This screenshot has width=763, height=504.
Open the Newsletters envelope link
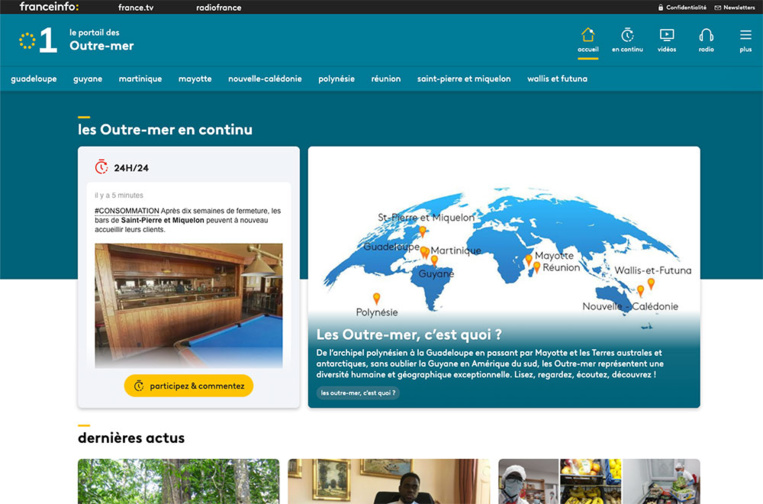click(734, 7)
